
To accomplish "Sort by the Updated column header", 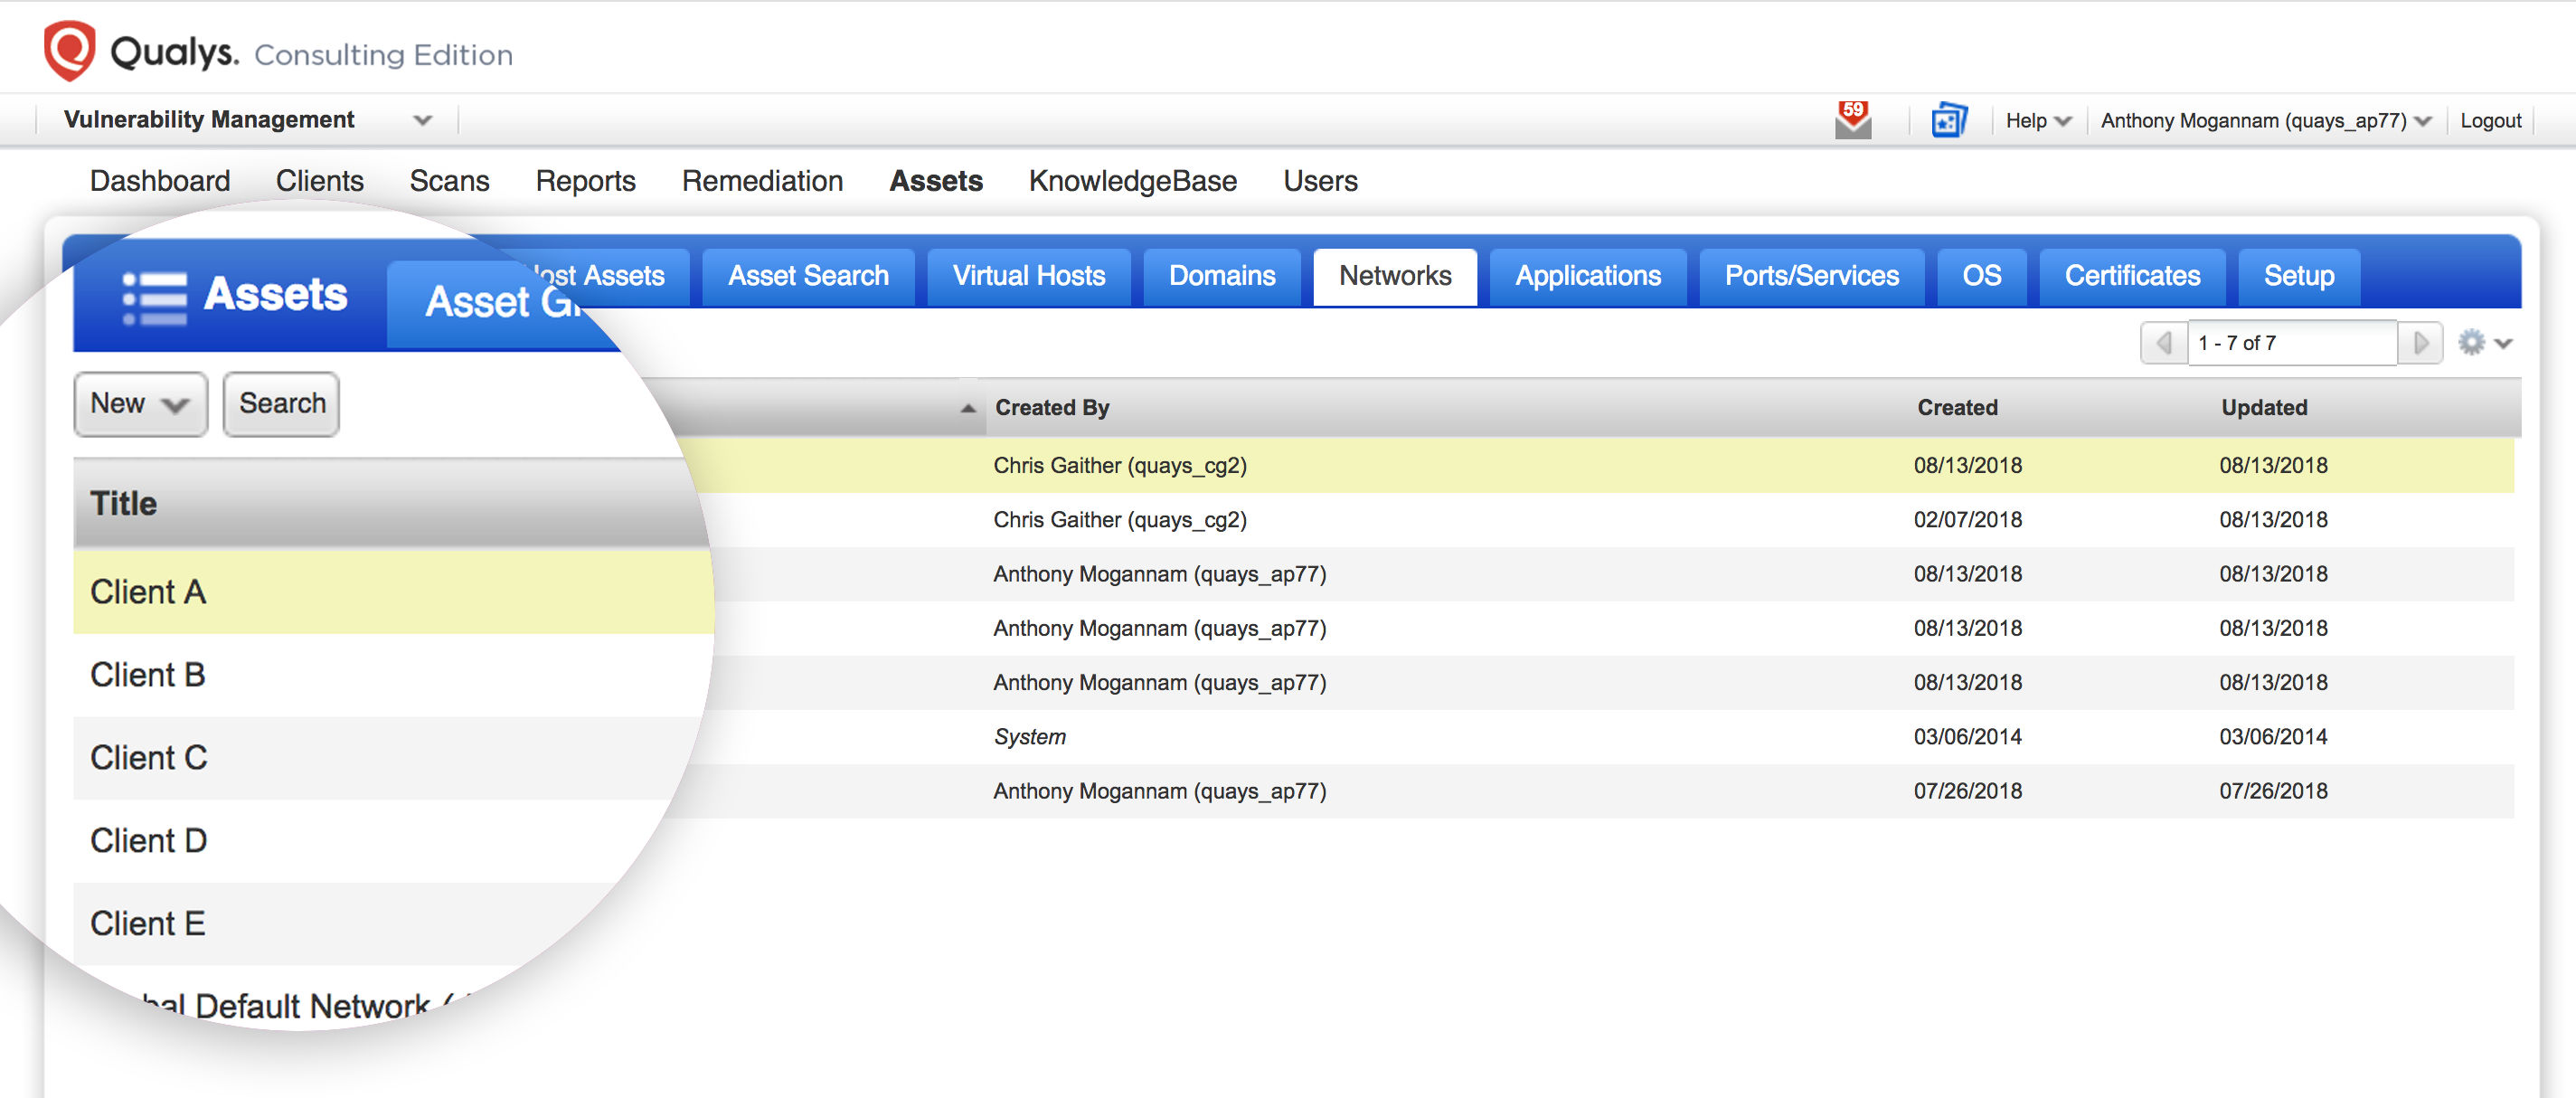I will (x=2264, y=408).
